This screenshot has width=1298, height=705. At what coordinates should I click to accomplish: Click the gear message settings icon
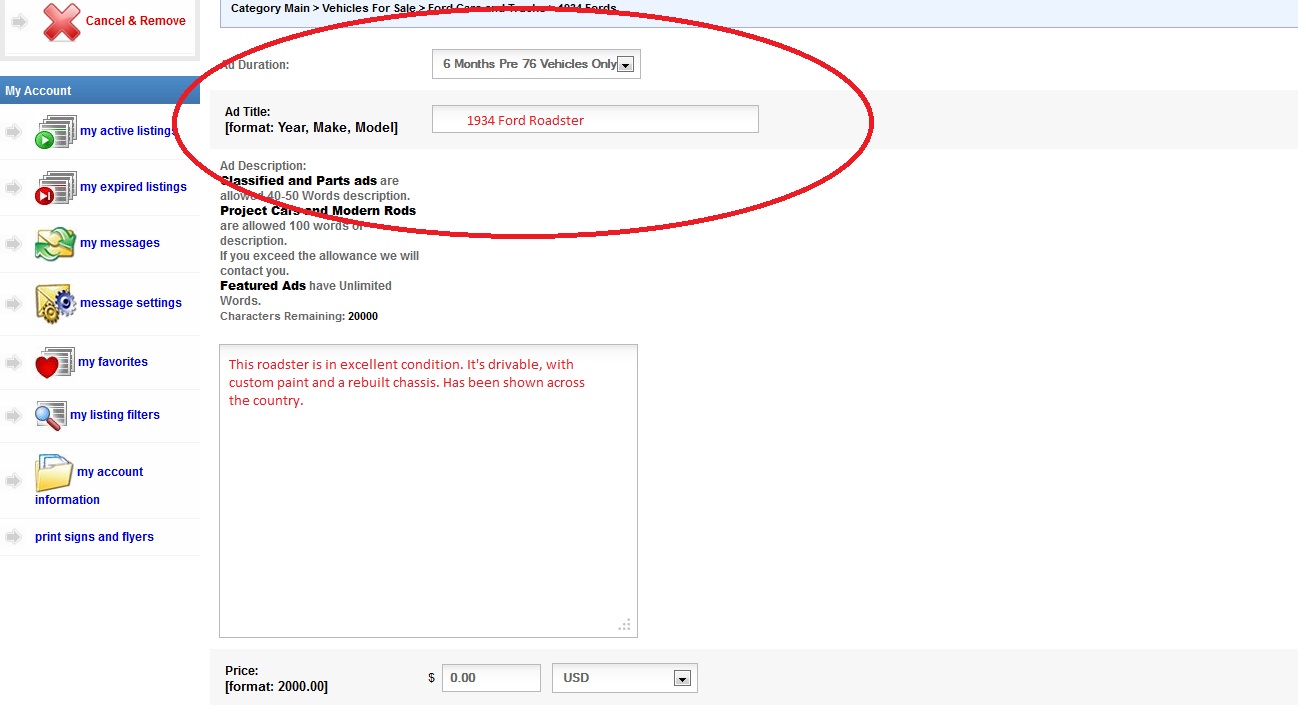click(55, 303)
